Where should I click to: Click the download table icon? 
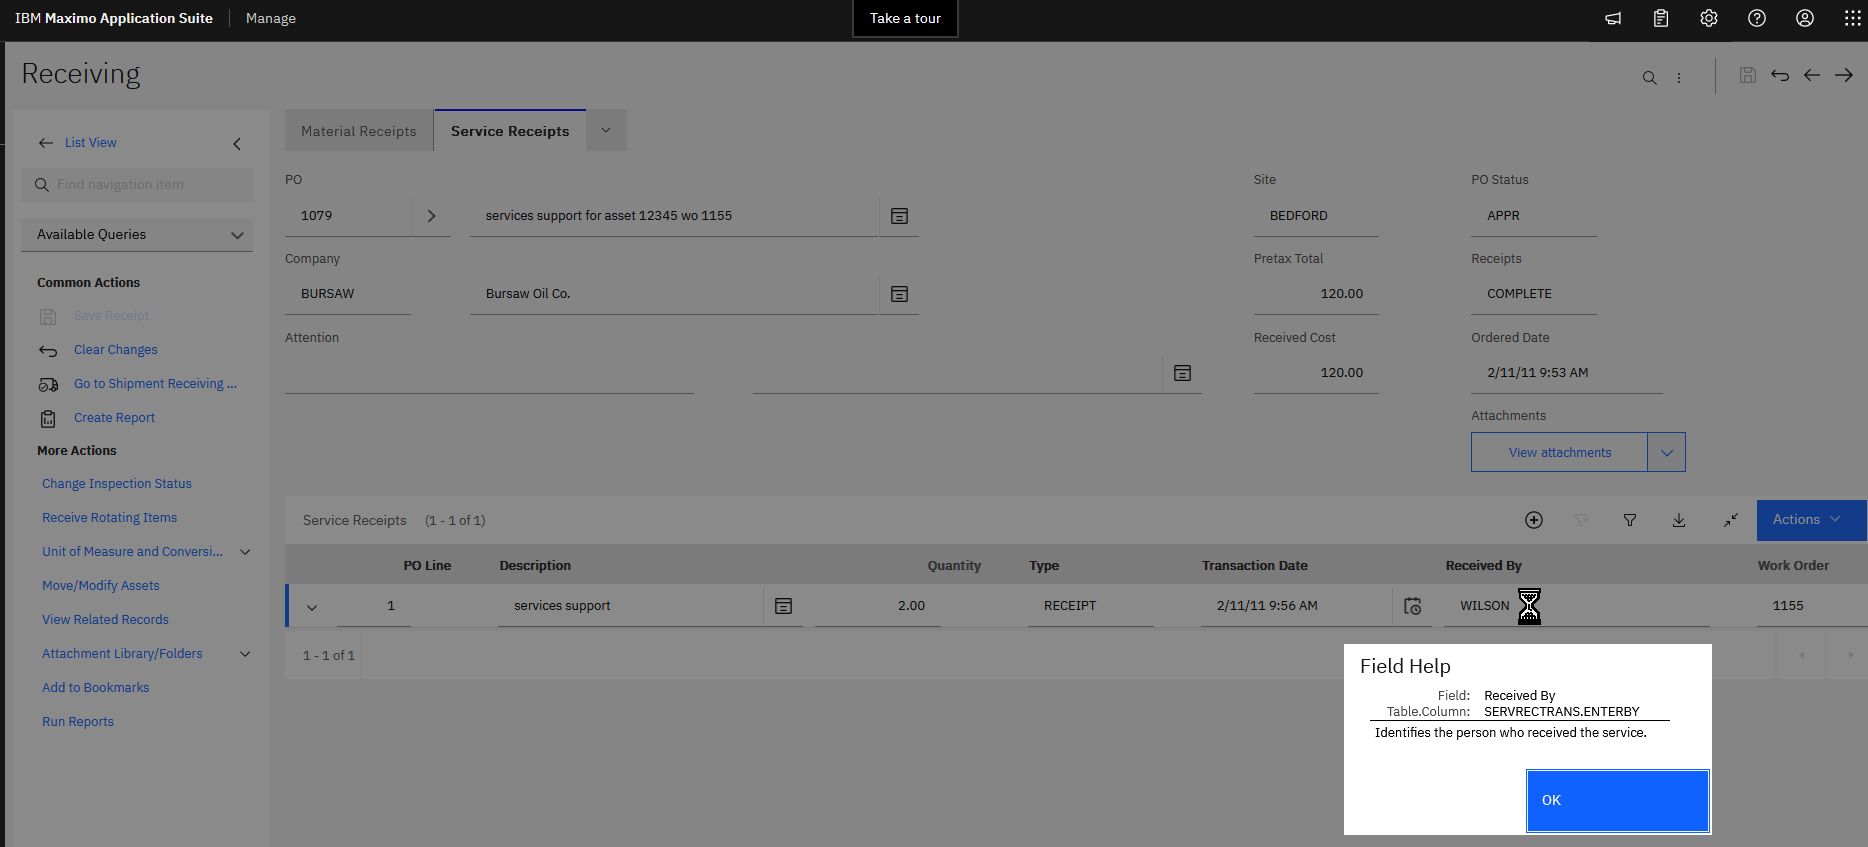[1679, 520]
